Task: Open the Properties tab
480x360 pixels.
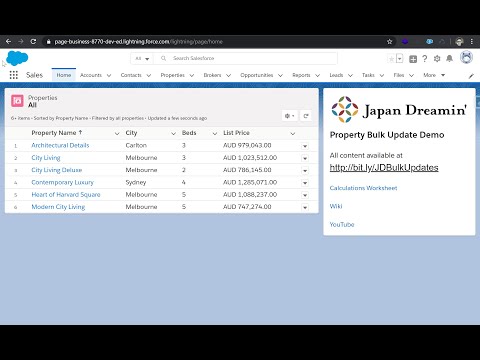Action: point(172,75)
